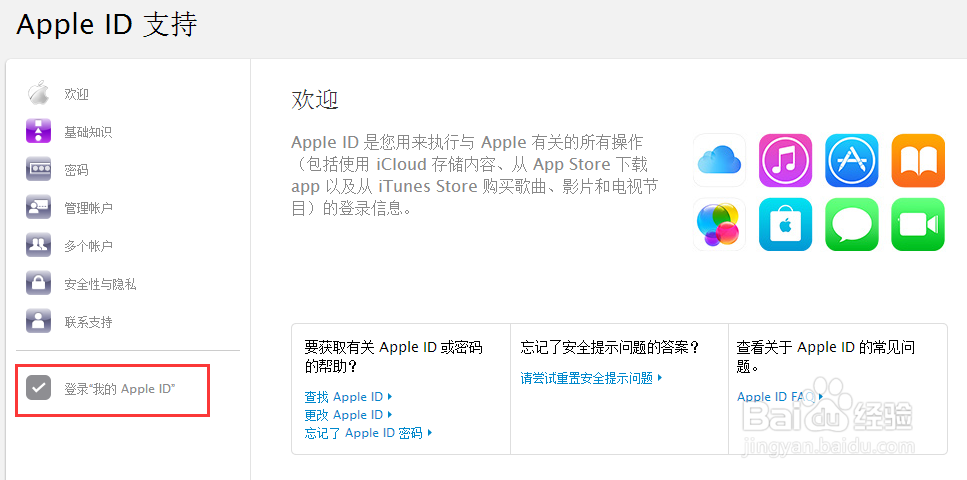Click the green Messages speech bubble icon
The height and width of the screenshot is (480, 967).
[x=852, y=224]
